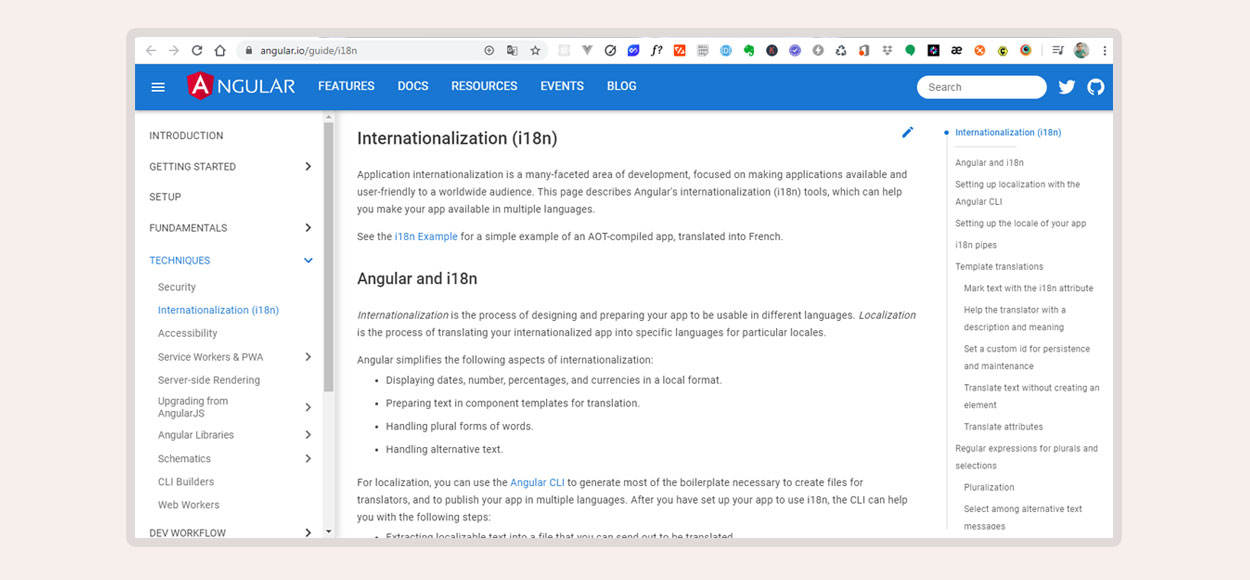1250x580 pixels.
Task: Reload the page
Action: (197, 50)
